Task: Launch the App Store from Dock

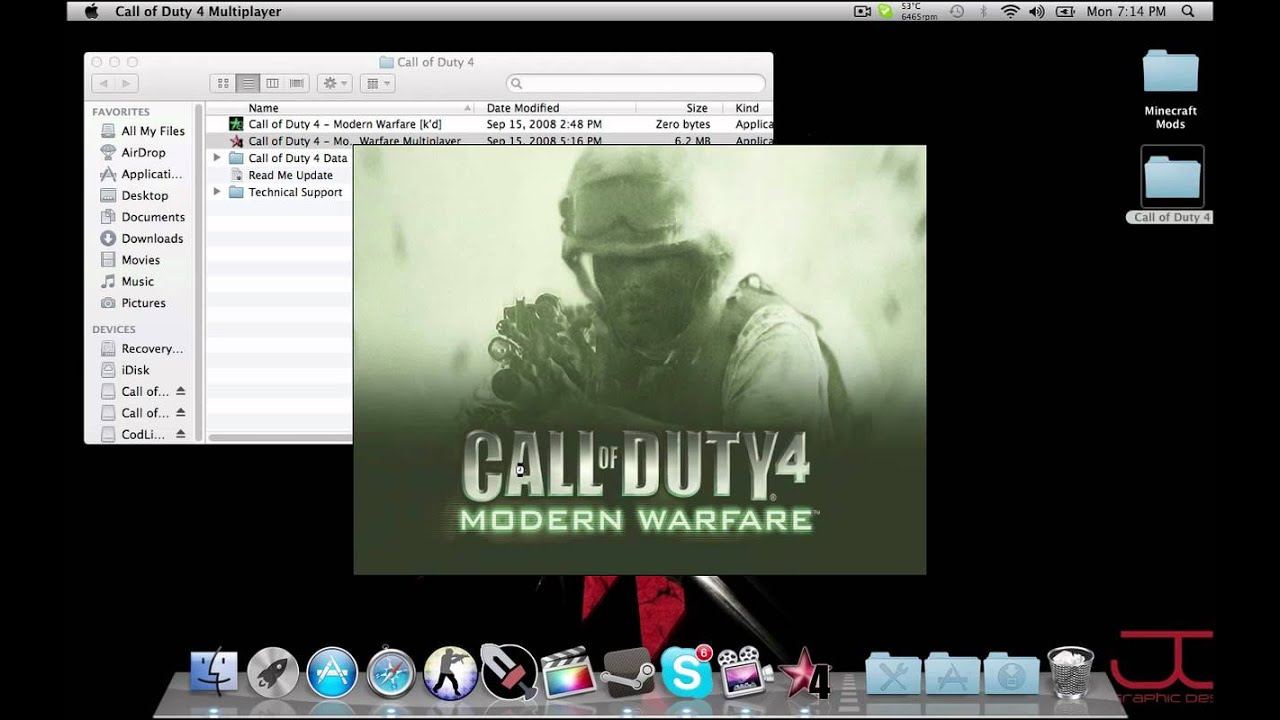Action: pos(332,673)
